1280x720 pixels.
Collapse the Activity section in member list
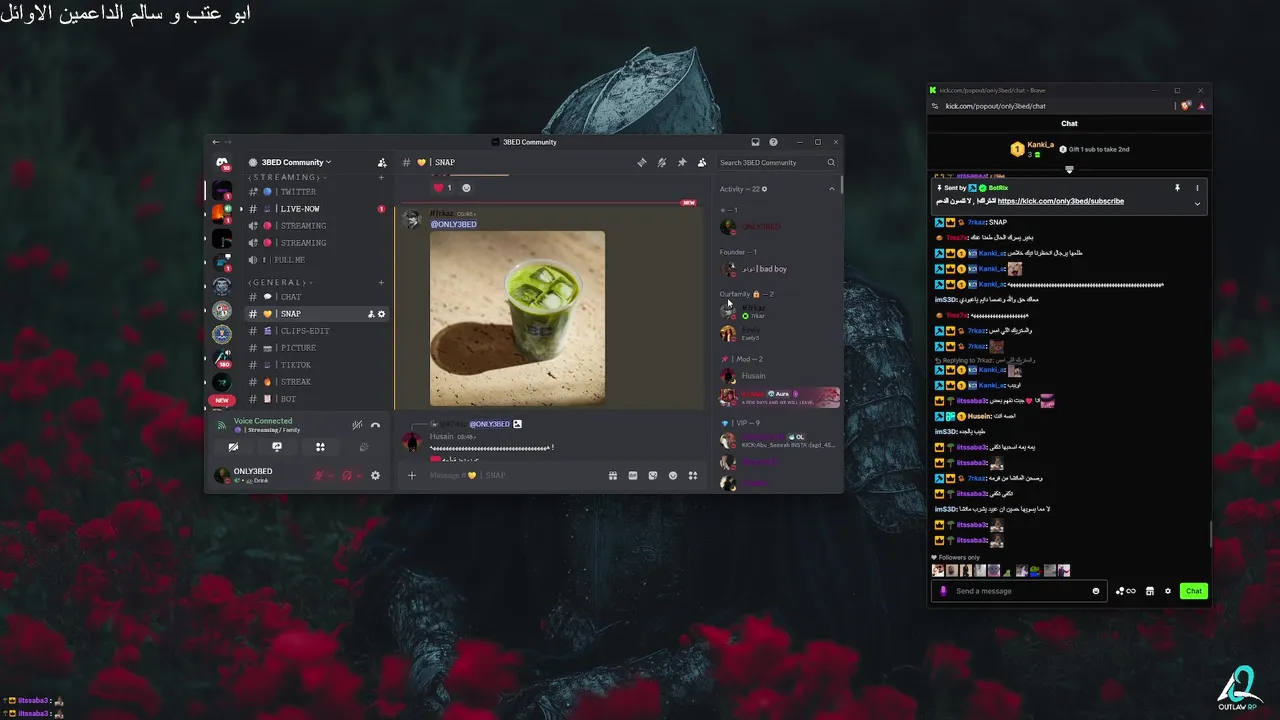831,189
